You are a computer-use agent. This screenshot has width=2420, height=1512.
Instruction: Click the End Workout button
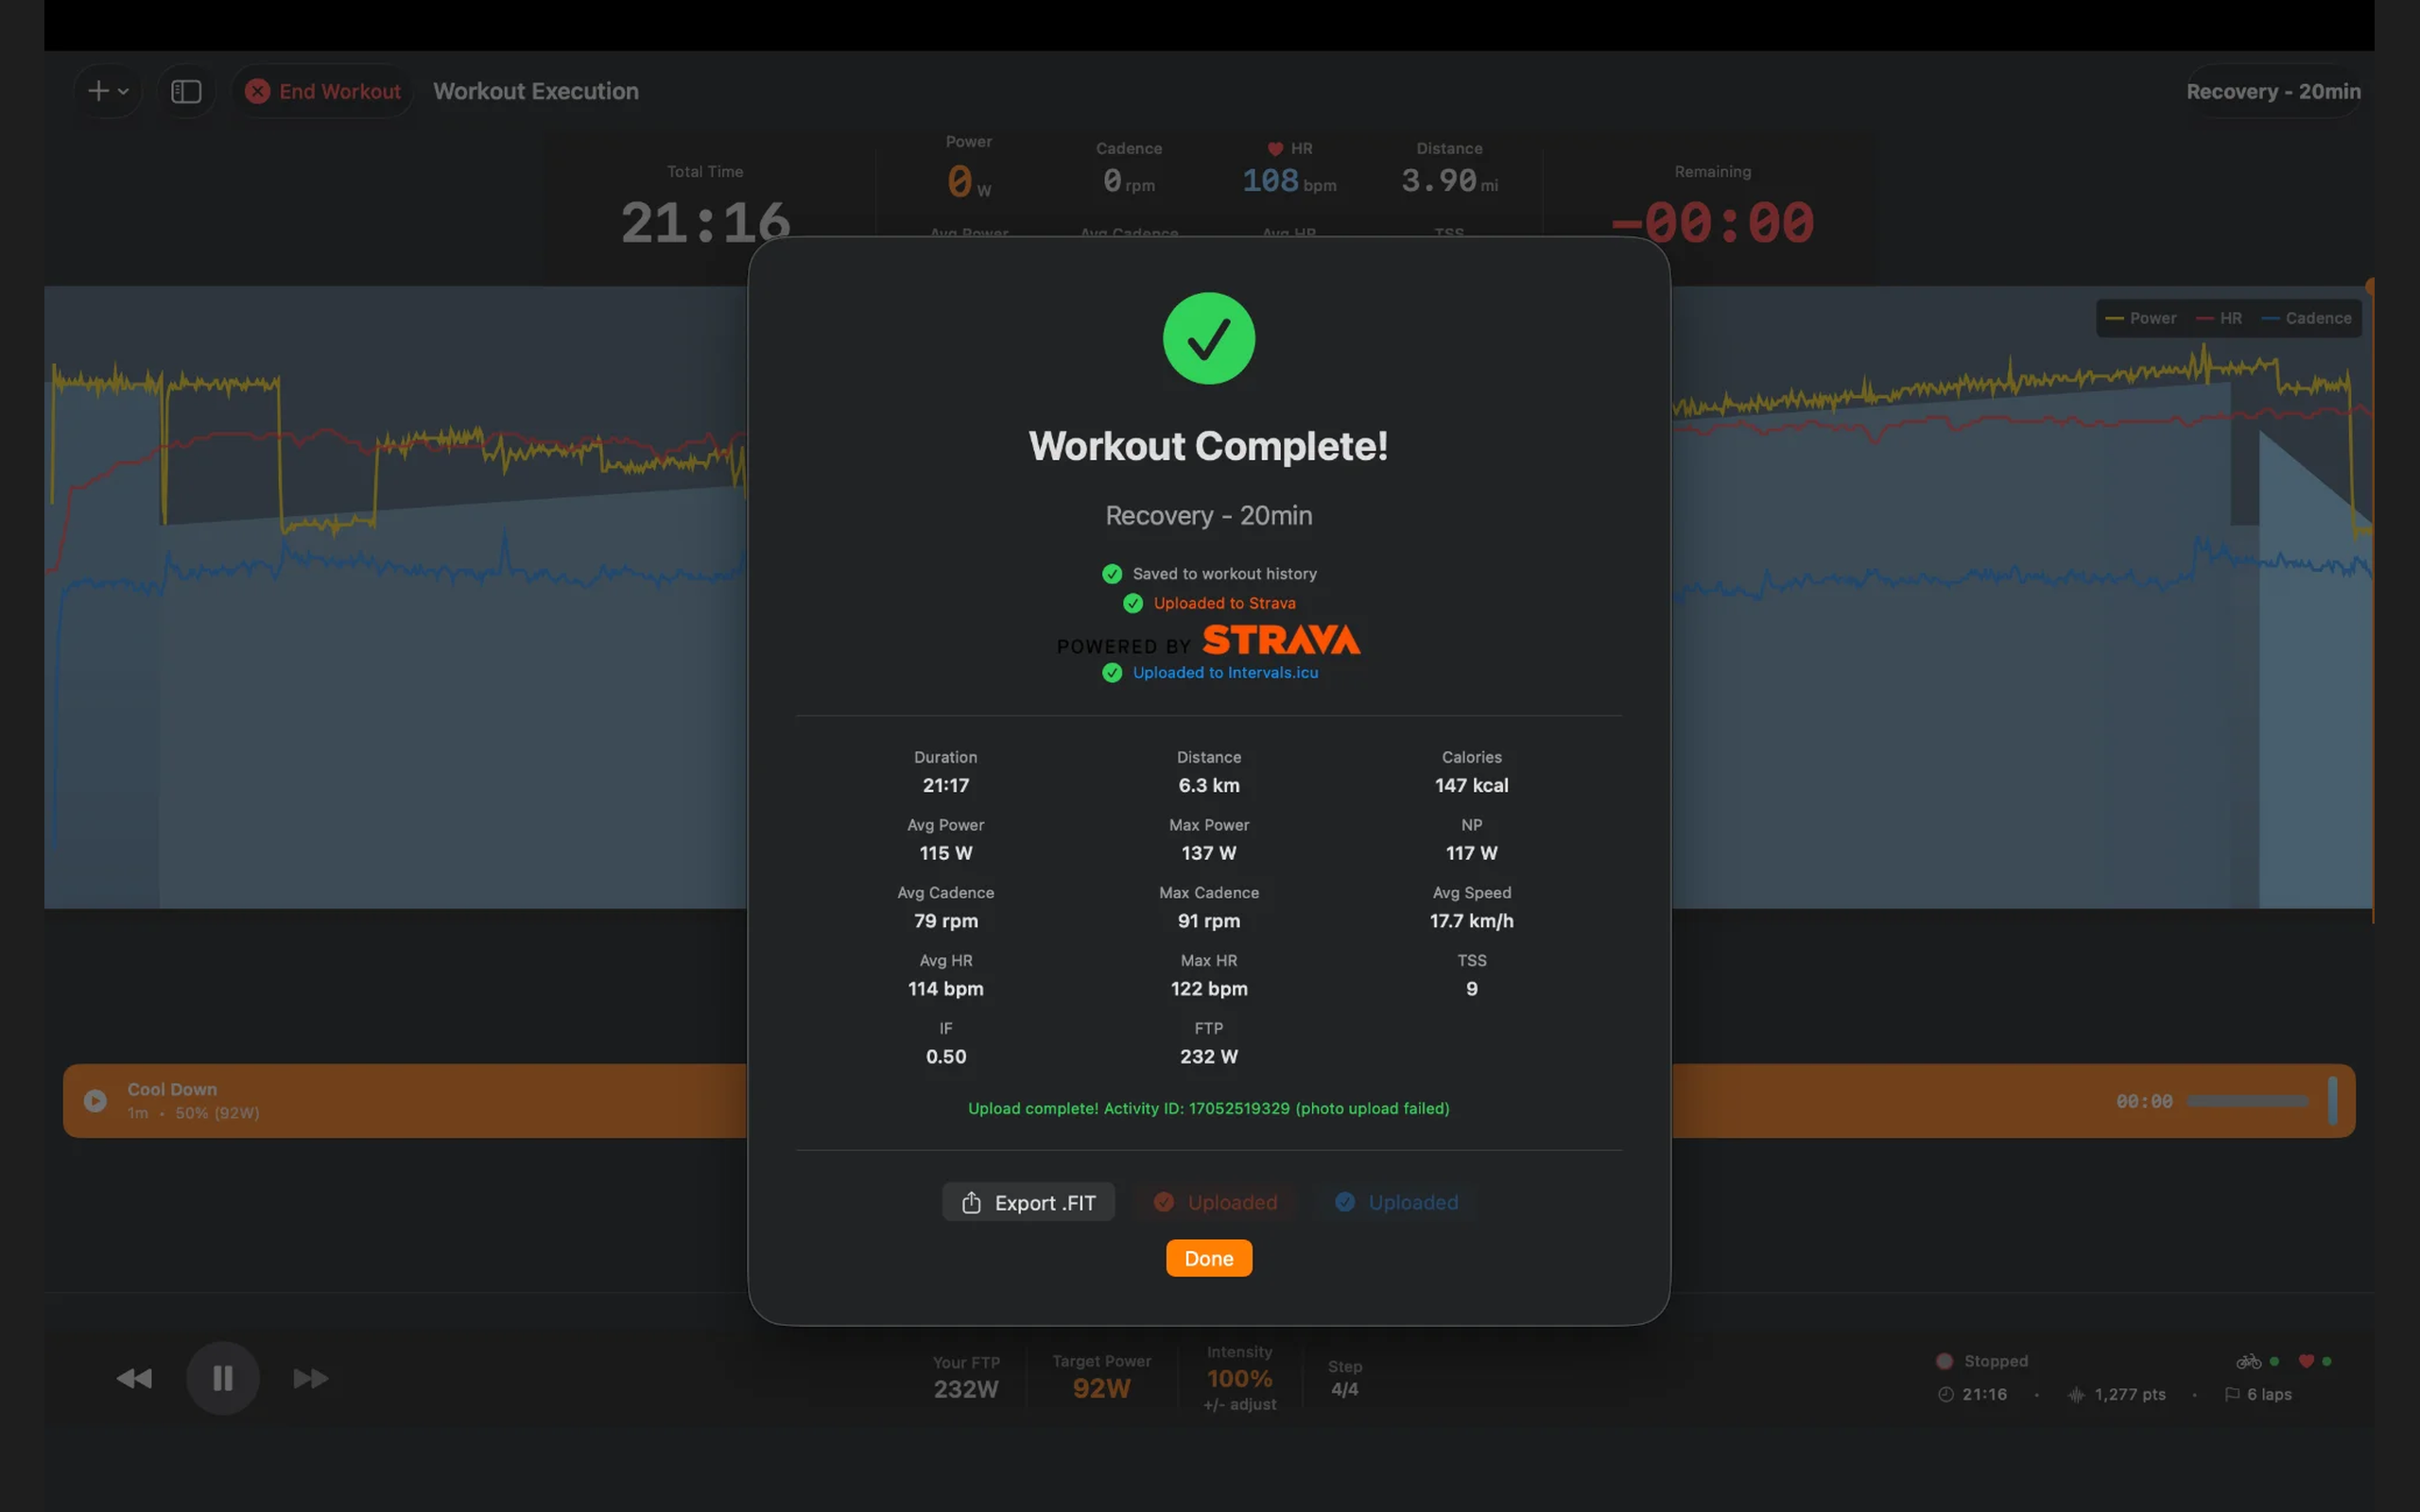pyautogui.click(x=323, y=91)
